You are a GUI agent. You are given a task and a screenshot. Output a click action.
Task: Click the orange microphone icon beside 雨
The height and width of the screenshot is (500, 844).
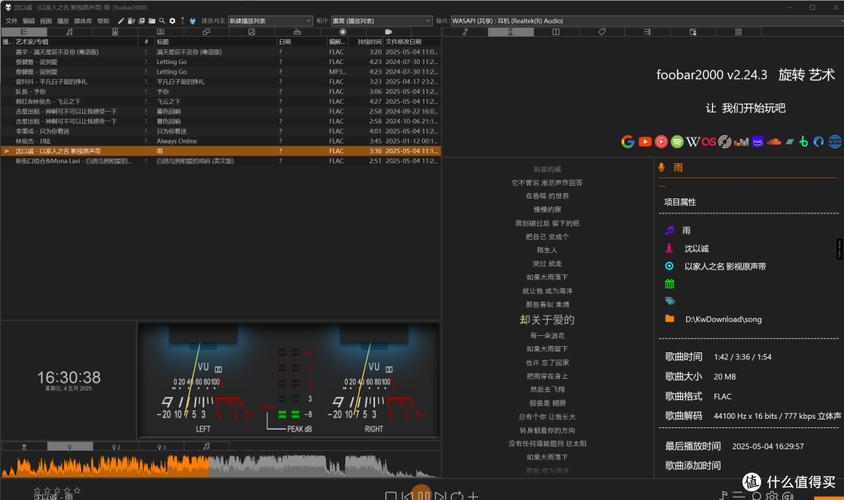[661, 168]
